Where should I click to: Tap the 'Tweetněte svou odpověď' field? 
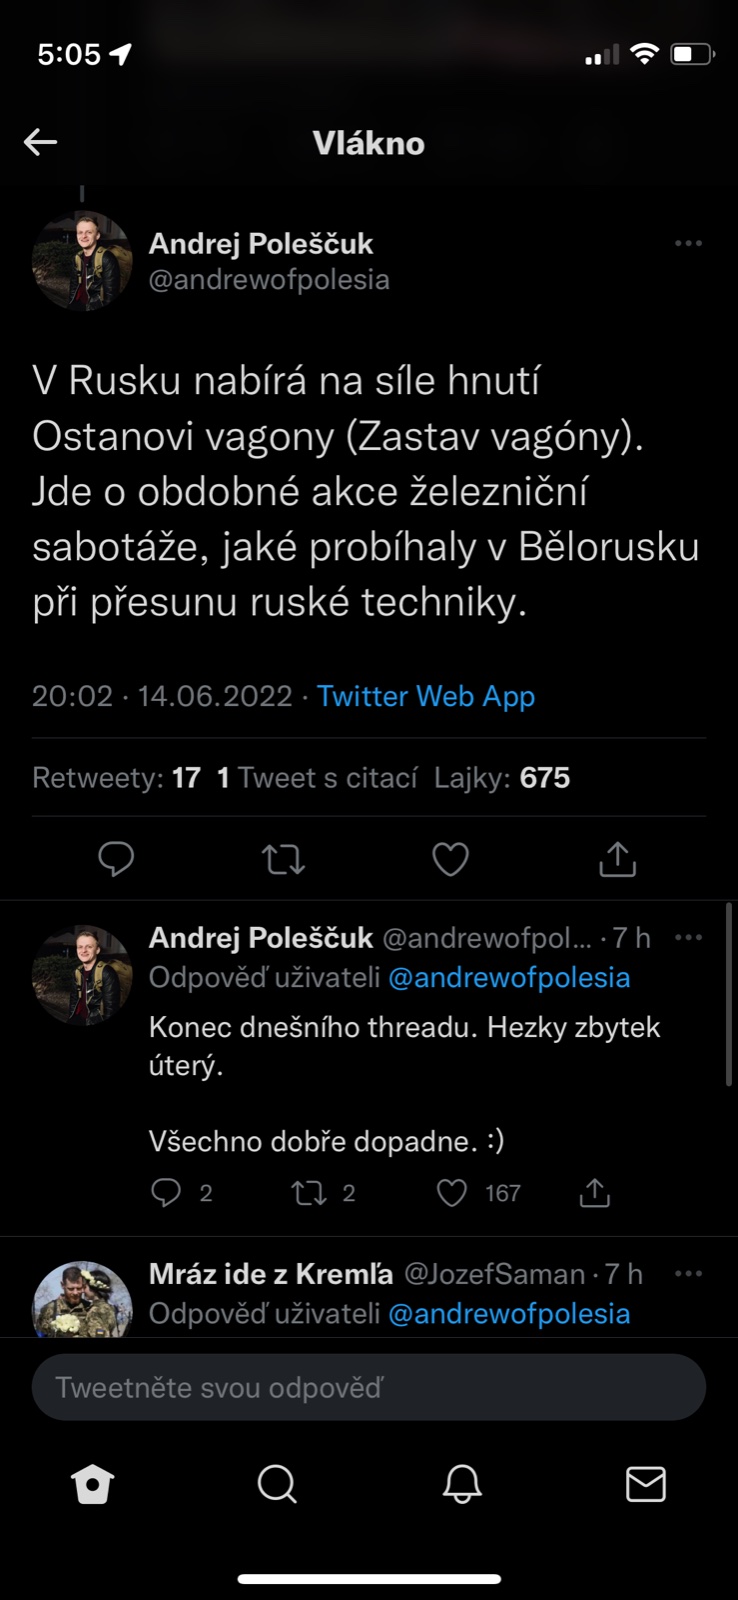click(368, 1387)
